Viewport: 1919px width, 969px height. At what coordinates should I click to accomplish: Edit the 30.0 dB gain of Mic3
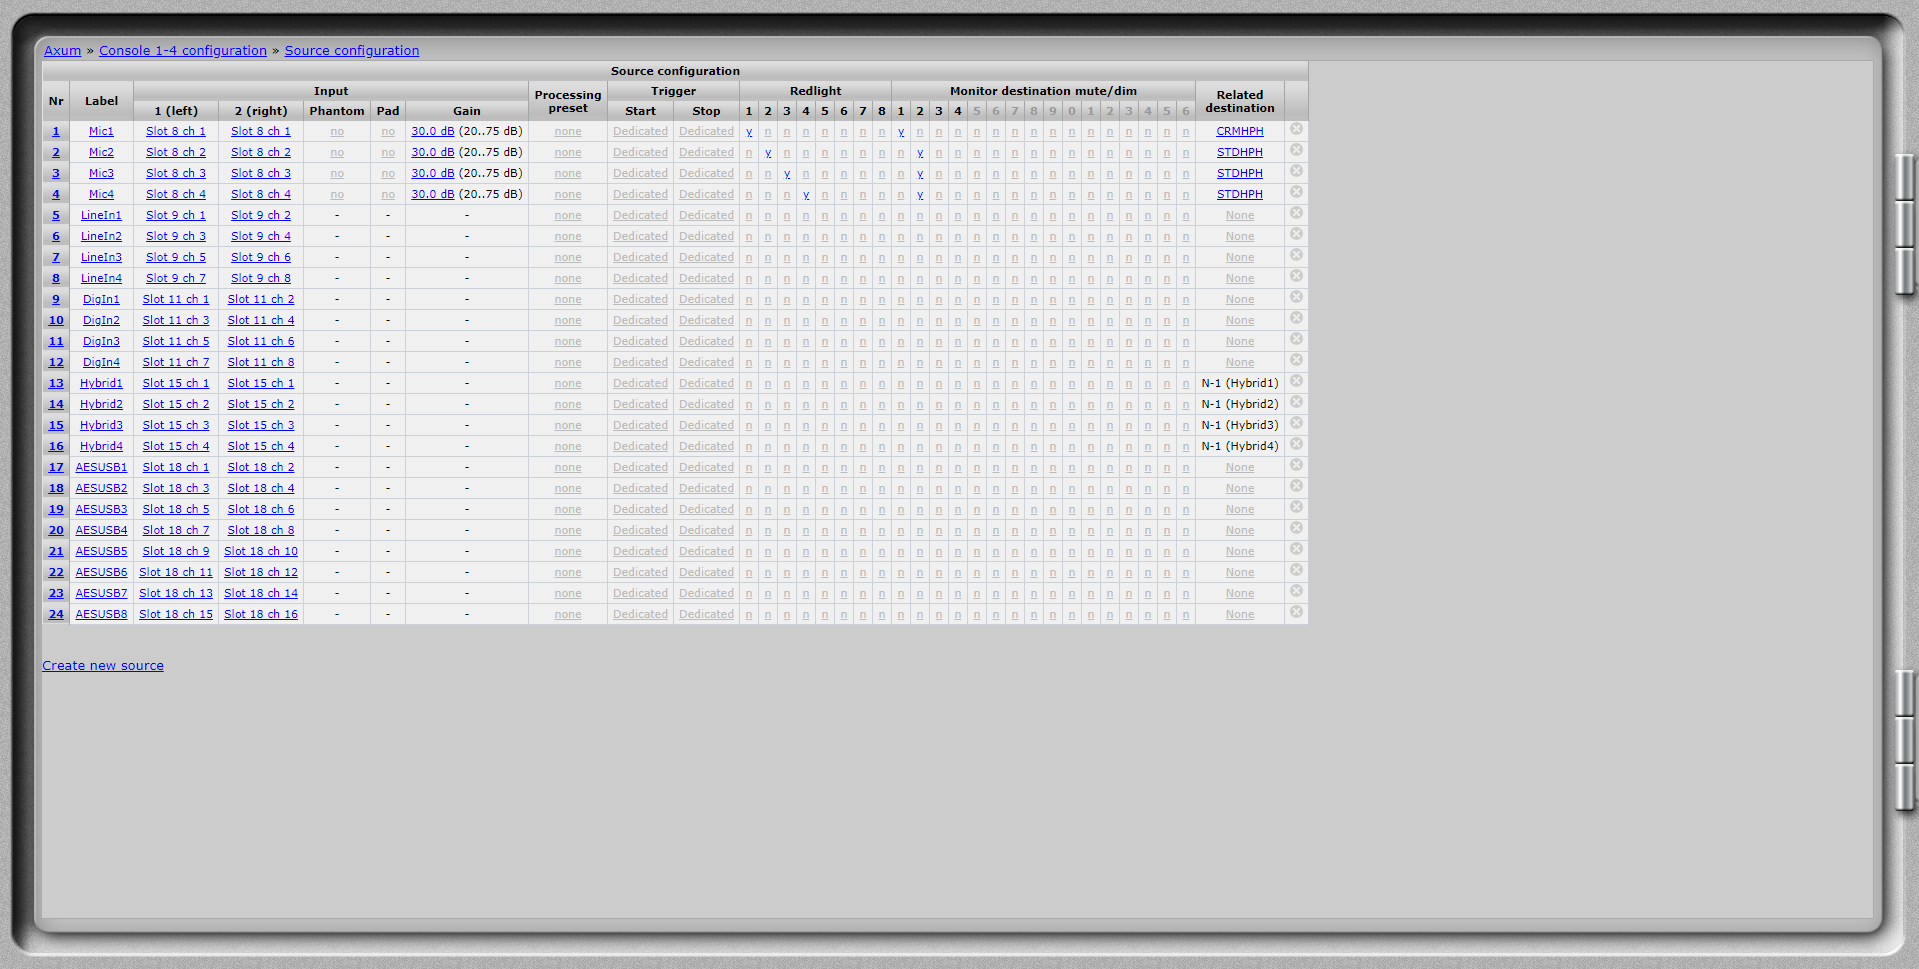(x=432, y=174)
